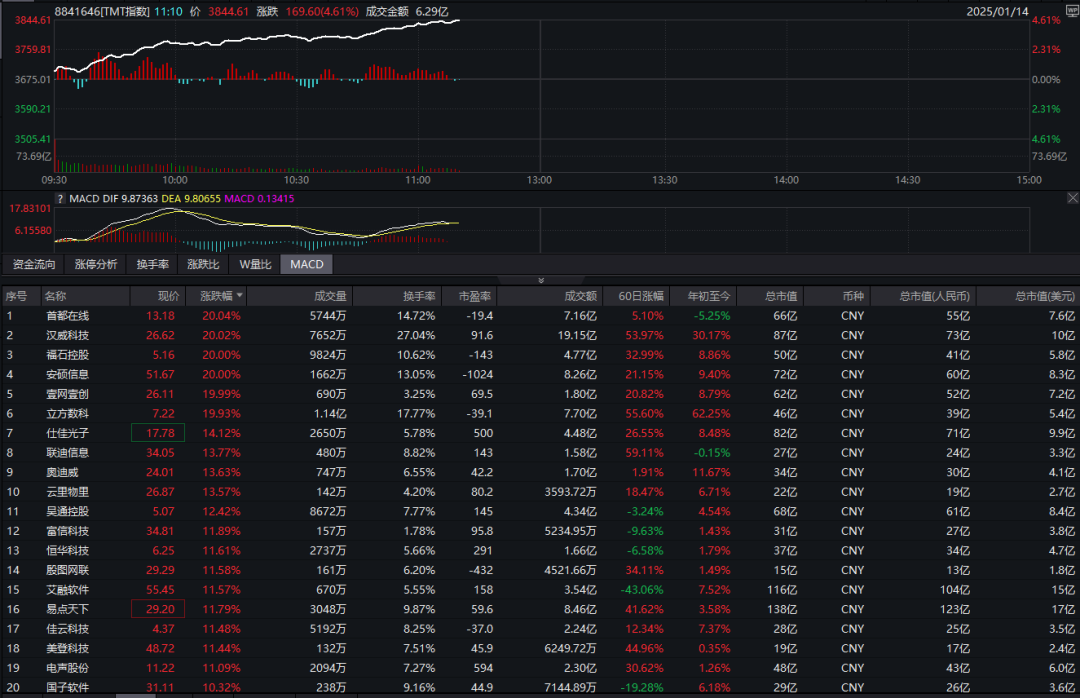
Task: Select the 汉威科技 stock row
Action: [x=67, y=335]
